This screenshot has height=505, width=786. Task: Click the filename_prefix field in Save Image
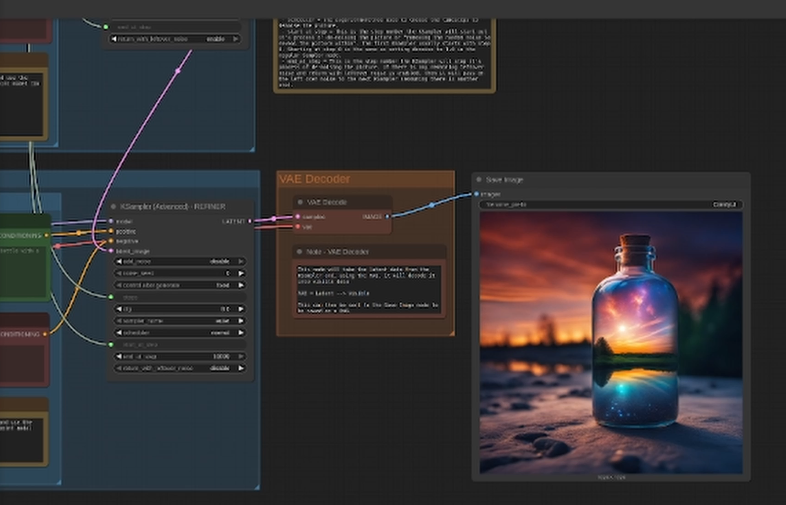pyautogui.click(x=610, y=204)
